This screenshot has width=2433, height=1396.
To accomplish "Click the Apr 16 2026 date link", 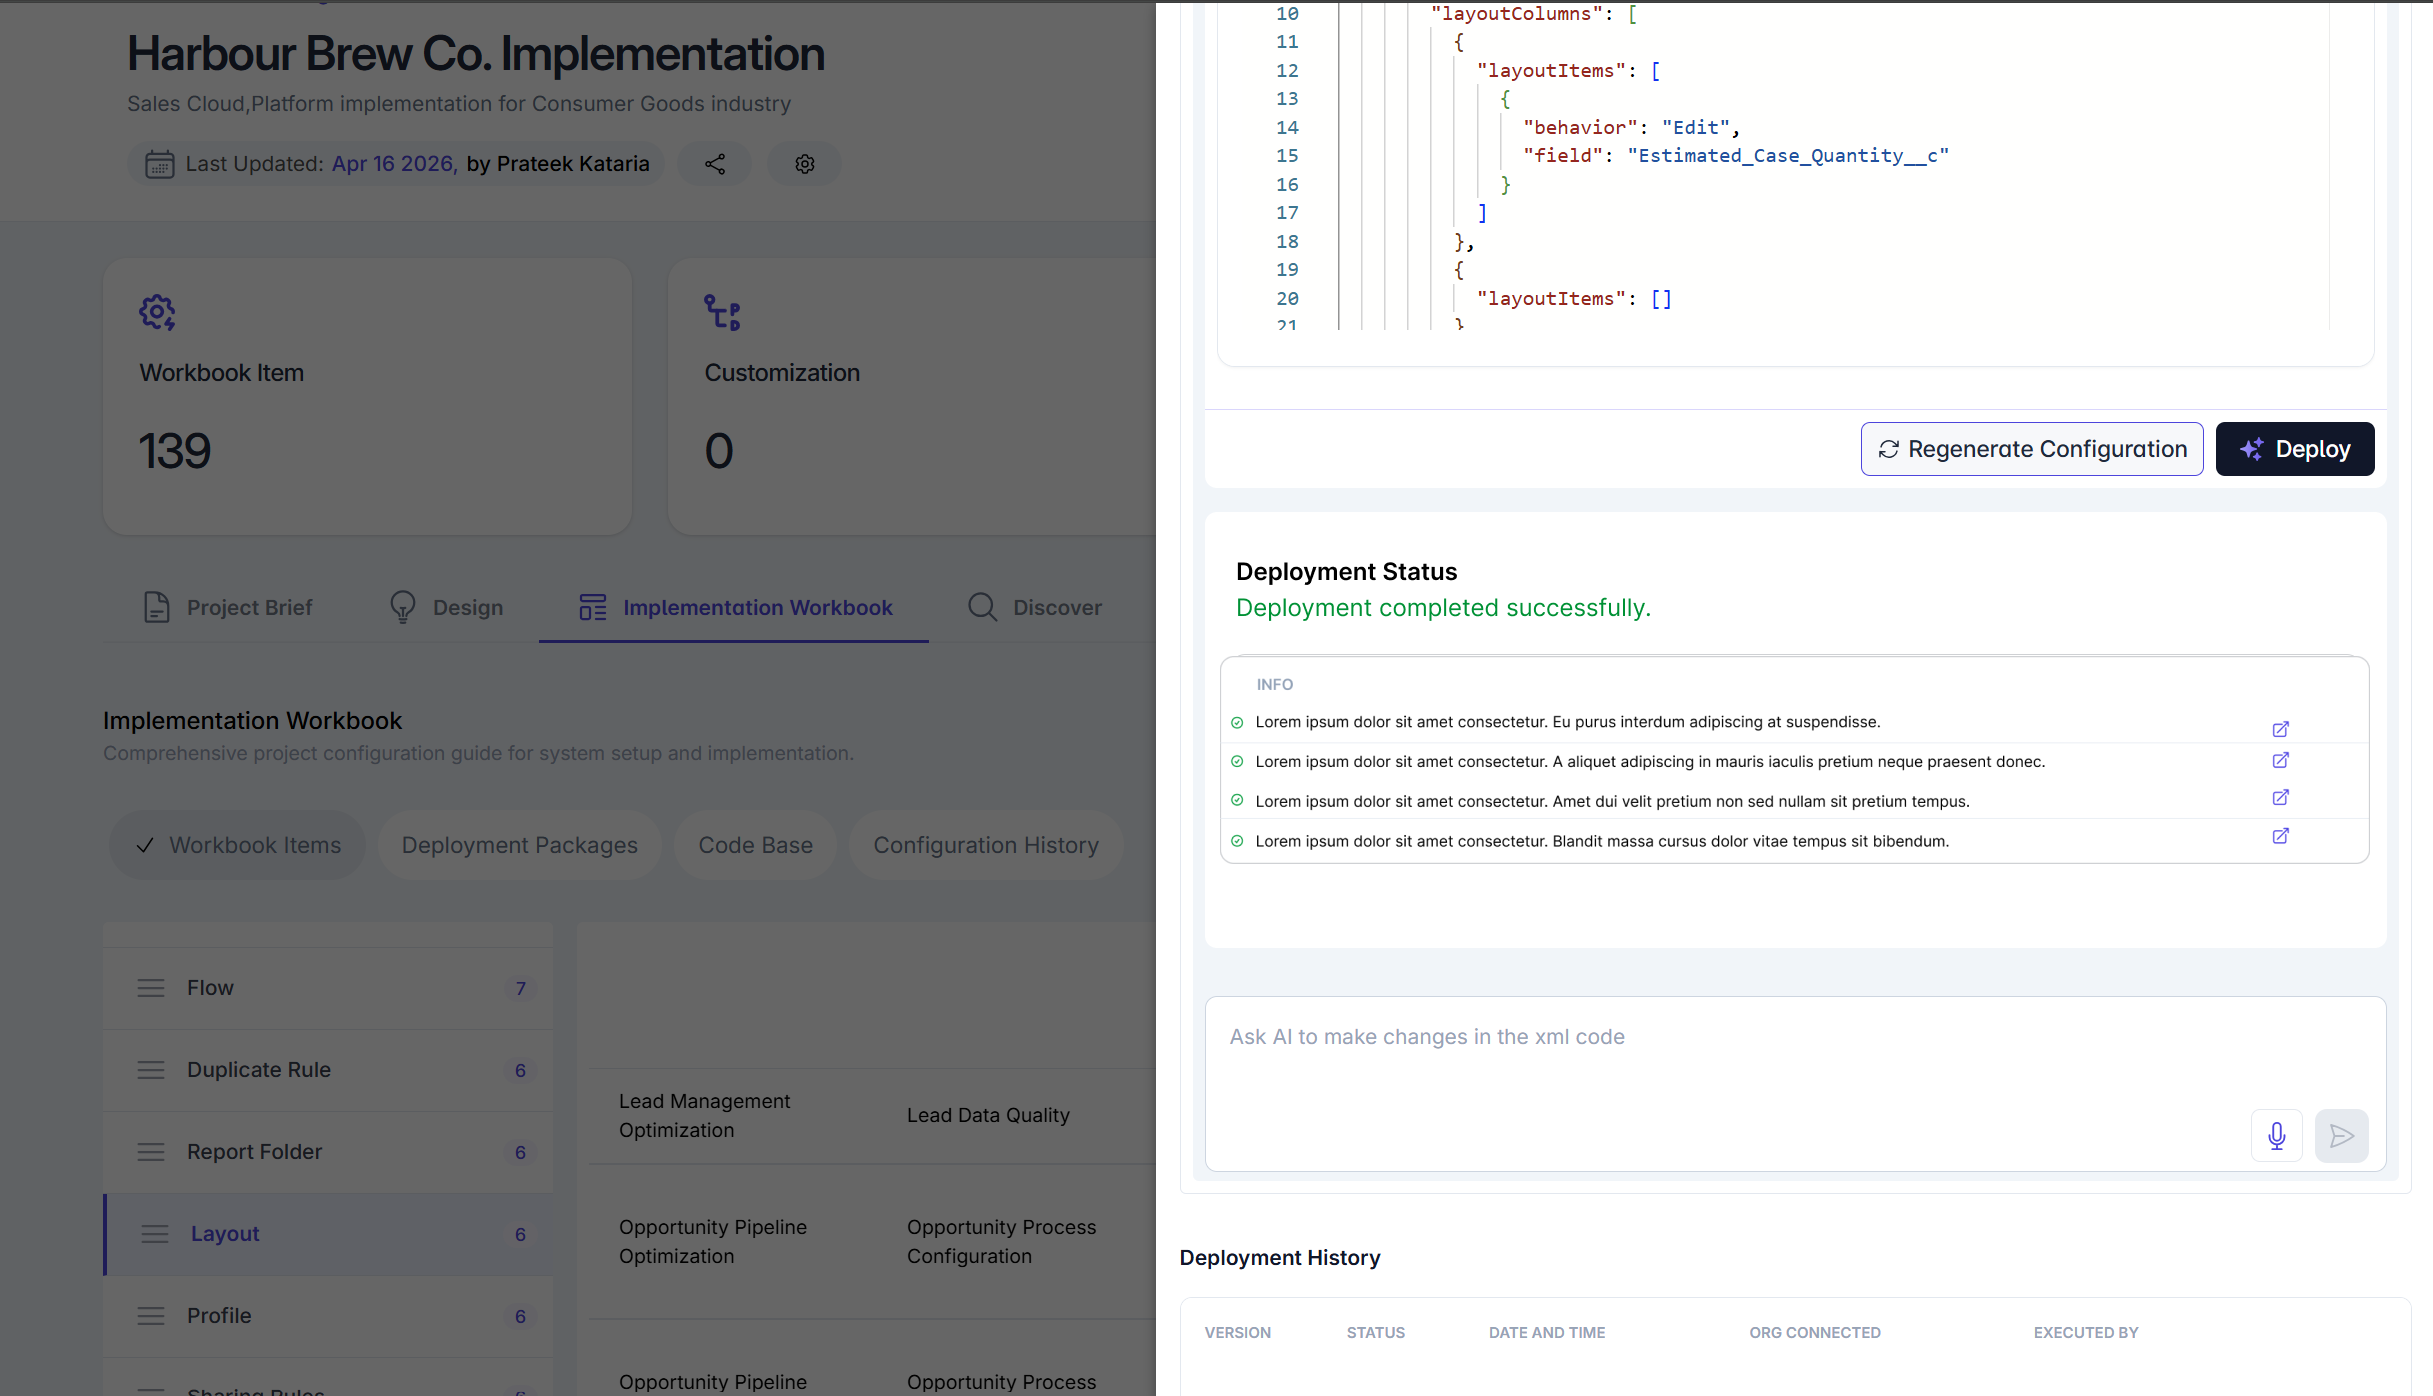I will click(394, 164).
